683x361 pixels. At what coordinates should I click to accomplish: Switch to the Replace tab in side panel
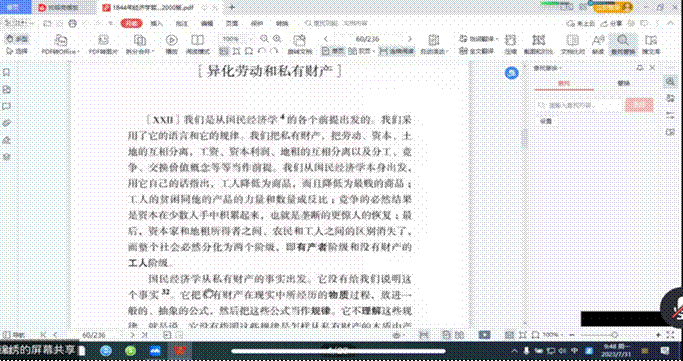tap(623, 83)
